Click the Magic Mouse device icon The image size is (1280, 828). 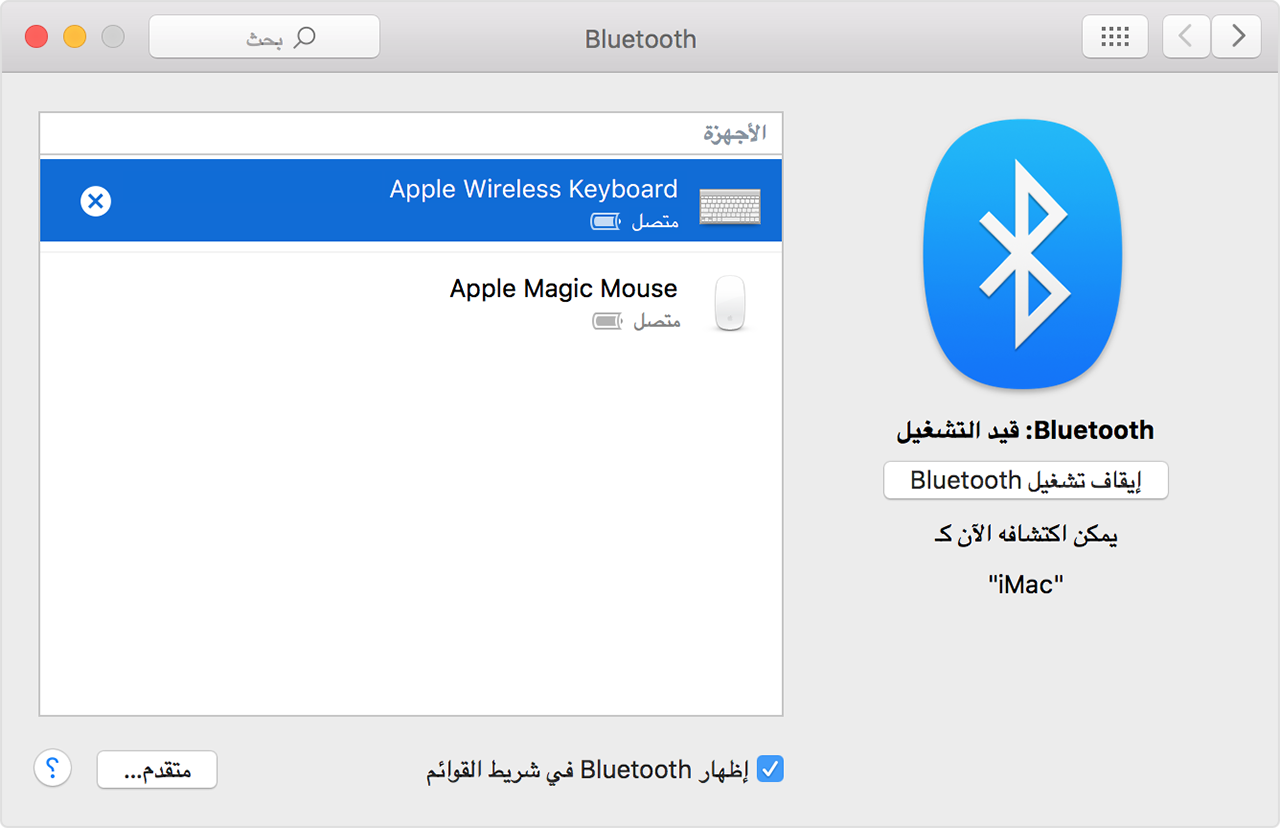(730, 304)
